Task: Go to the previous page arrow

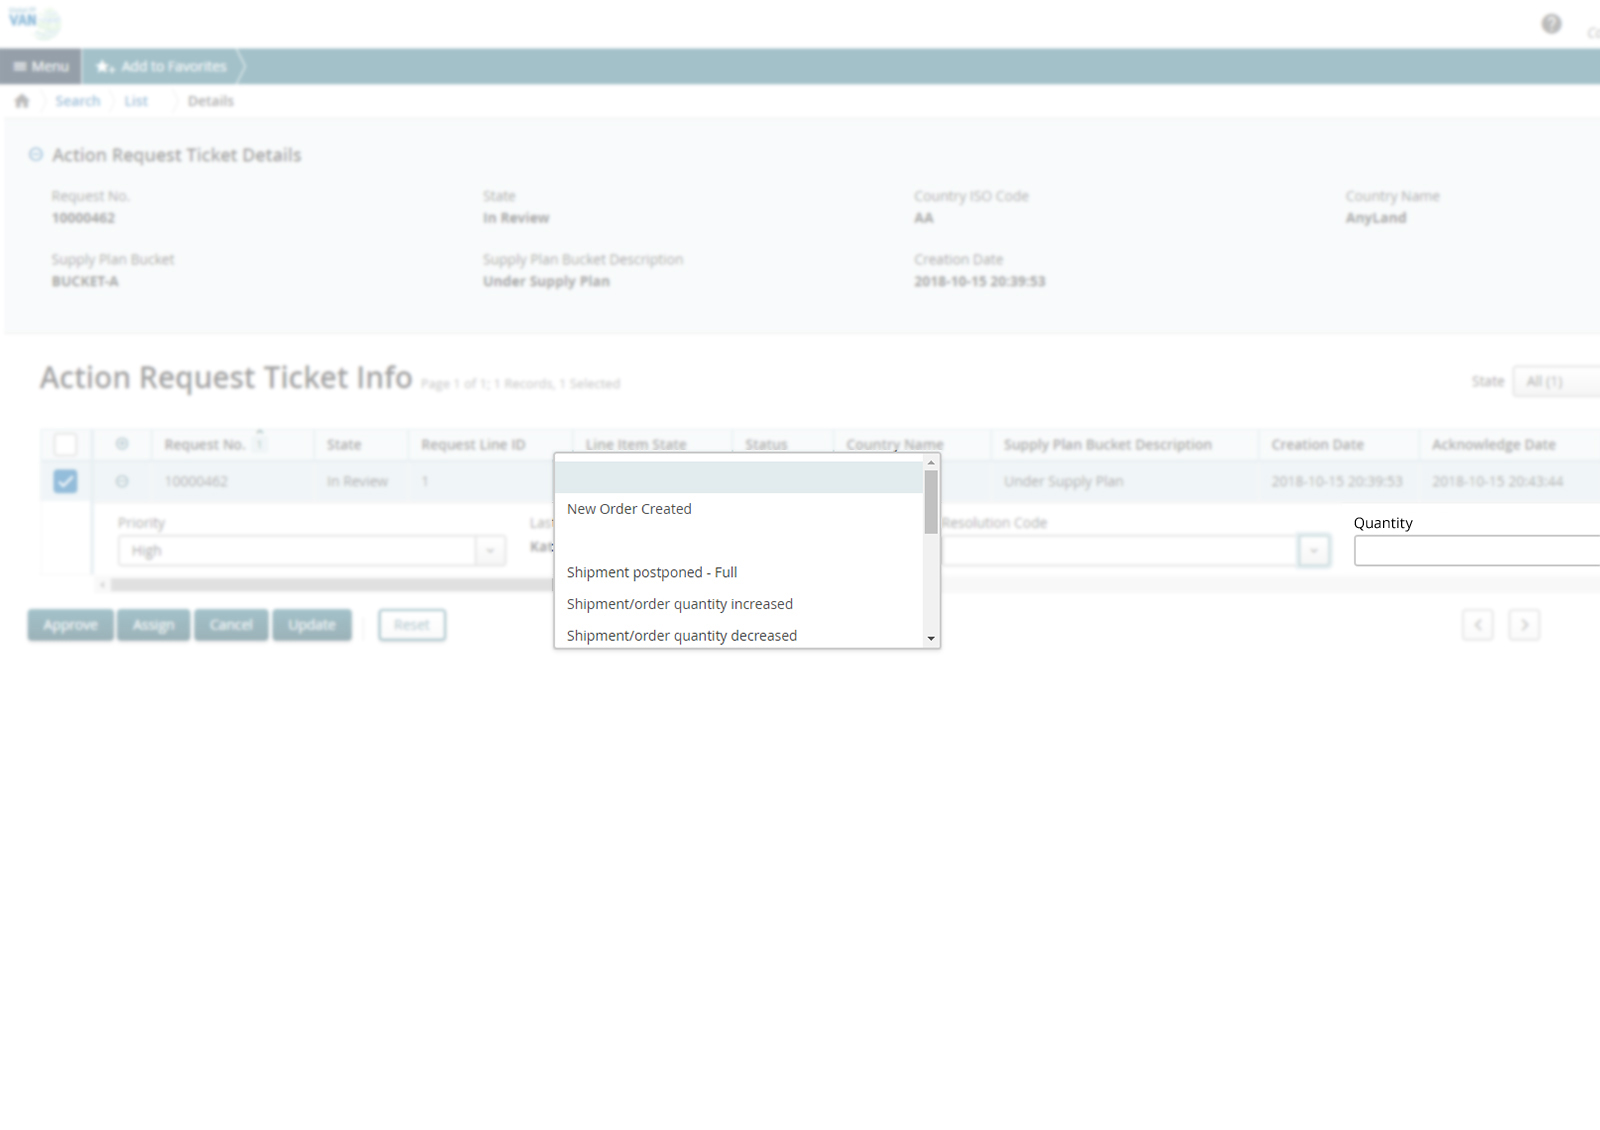Action: coord(1478,625)
